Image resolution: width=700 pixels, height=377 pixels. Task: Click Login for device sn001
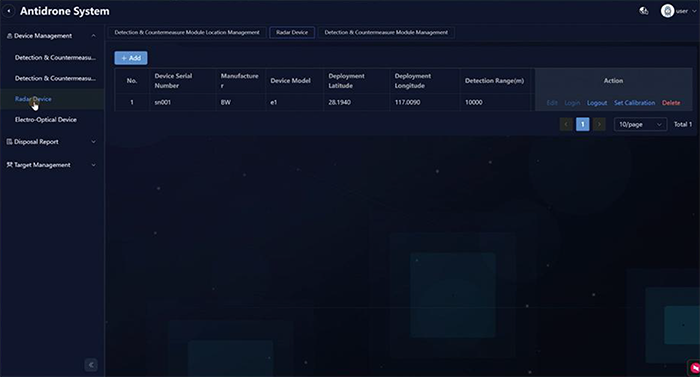click(x=572, y=103)
